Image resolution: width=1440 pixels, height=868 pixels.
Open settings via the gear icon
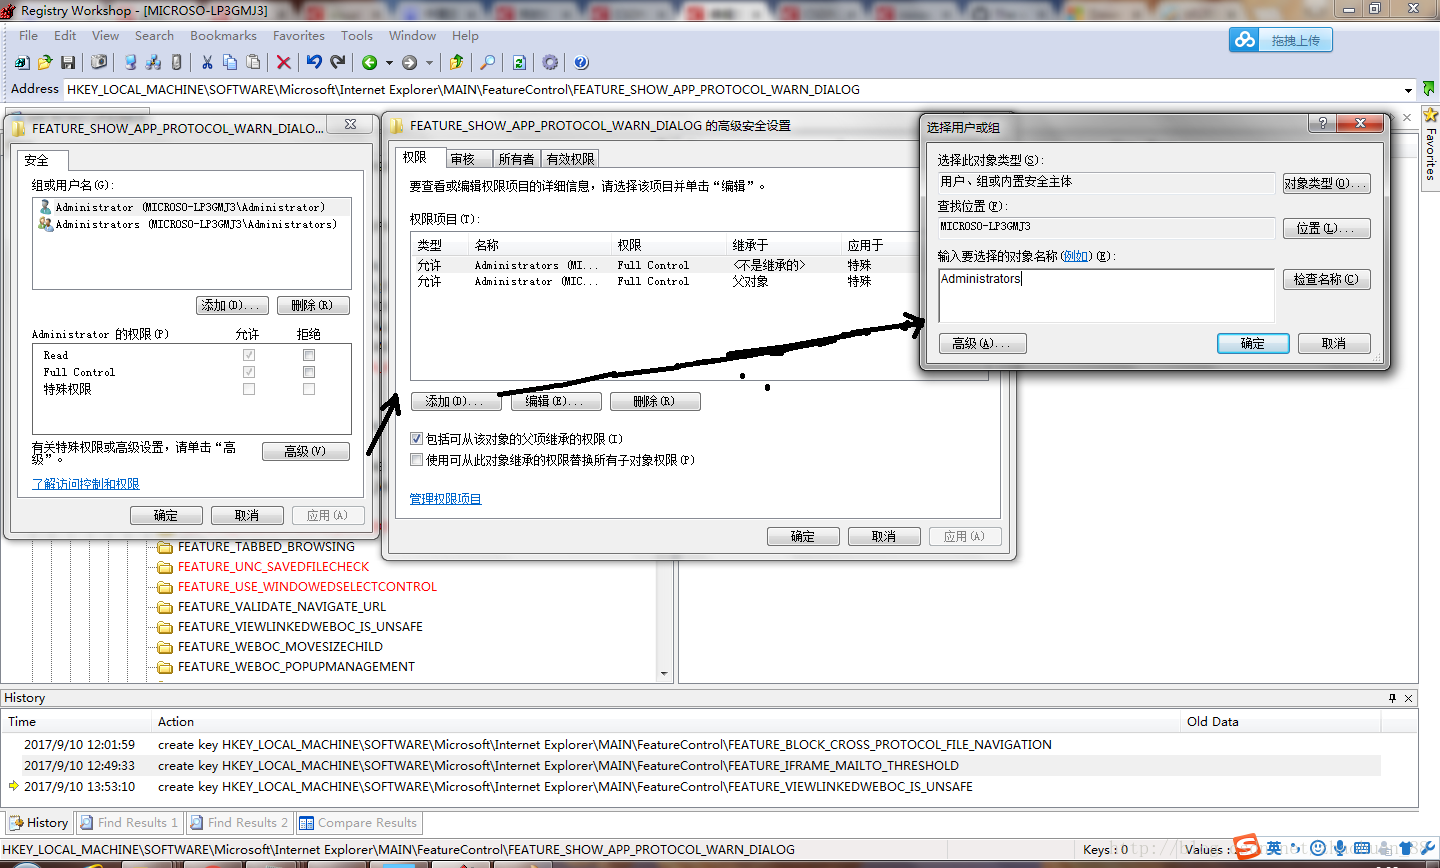(x=550, y=63)
